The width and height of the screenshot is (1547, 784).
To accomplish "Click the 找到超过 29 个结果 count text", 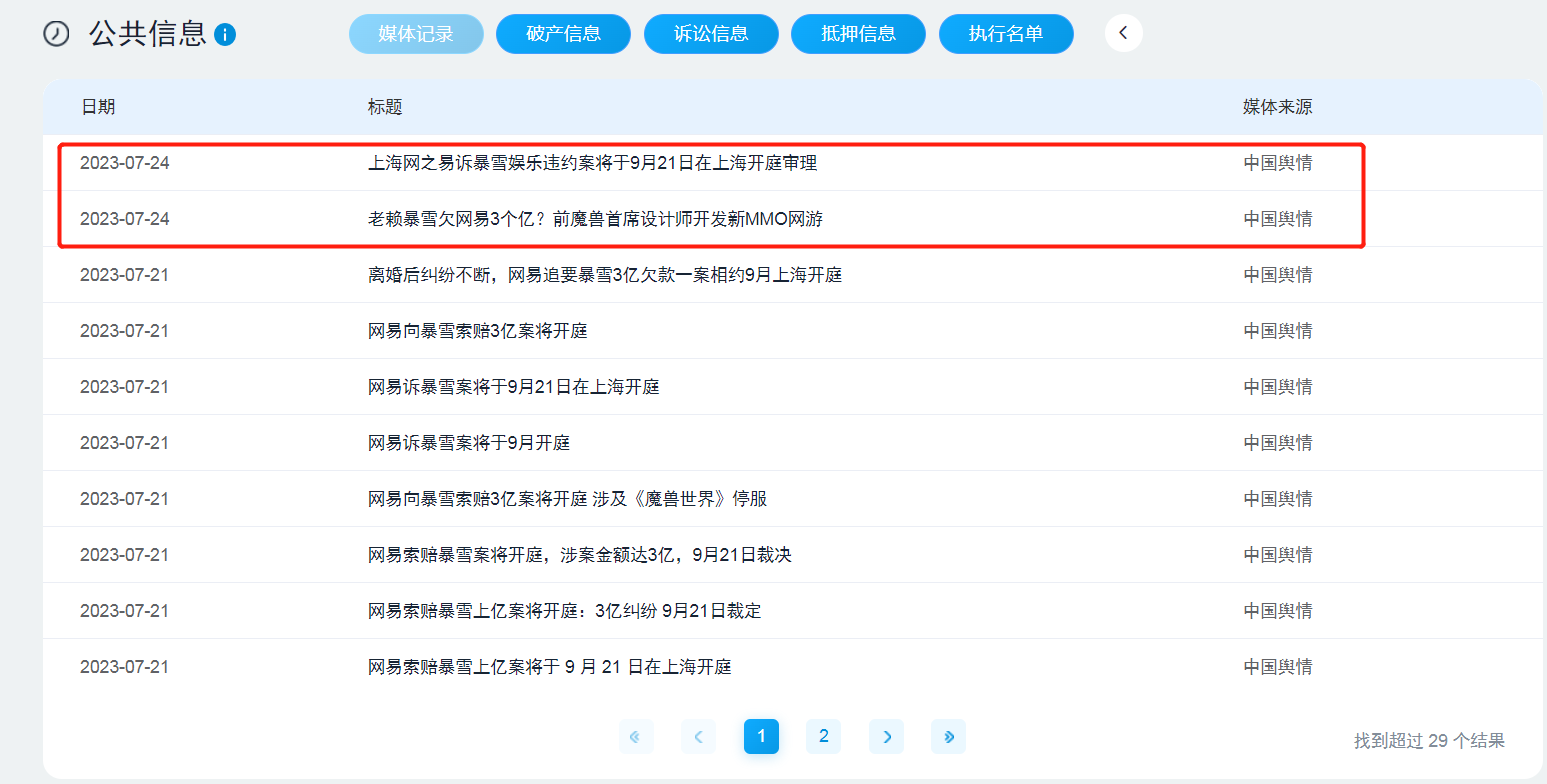I will coord(1429,741).
